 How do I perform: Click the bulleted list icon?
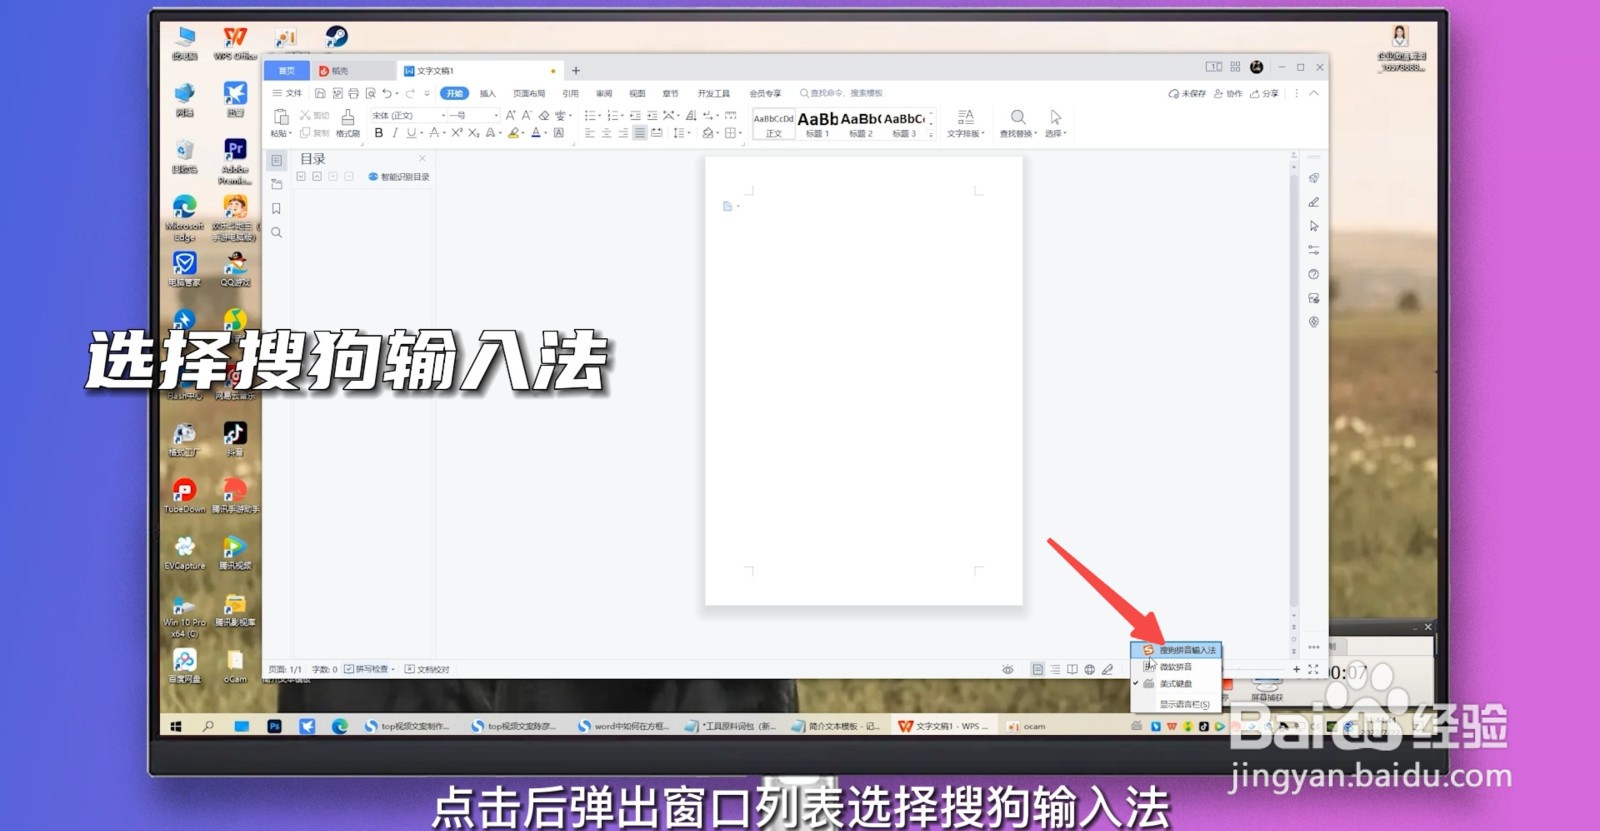point(589,115)
